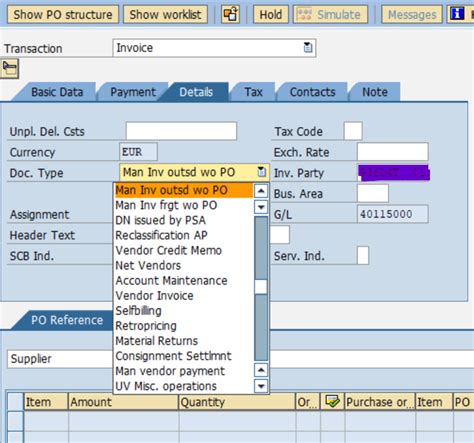Screen dimensions: 474x443
Task: Choose Man Inv outsd wo PO option
Action: click(x=183, y=190)
